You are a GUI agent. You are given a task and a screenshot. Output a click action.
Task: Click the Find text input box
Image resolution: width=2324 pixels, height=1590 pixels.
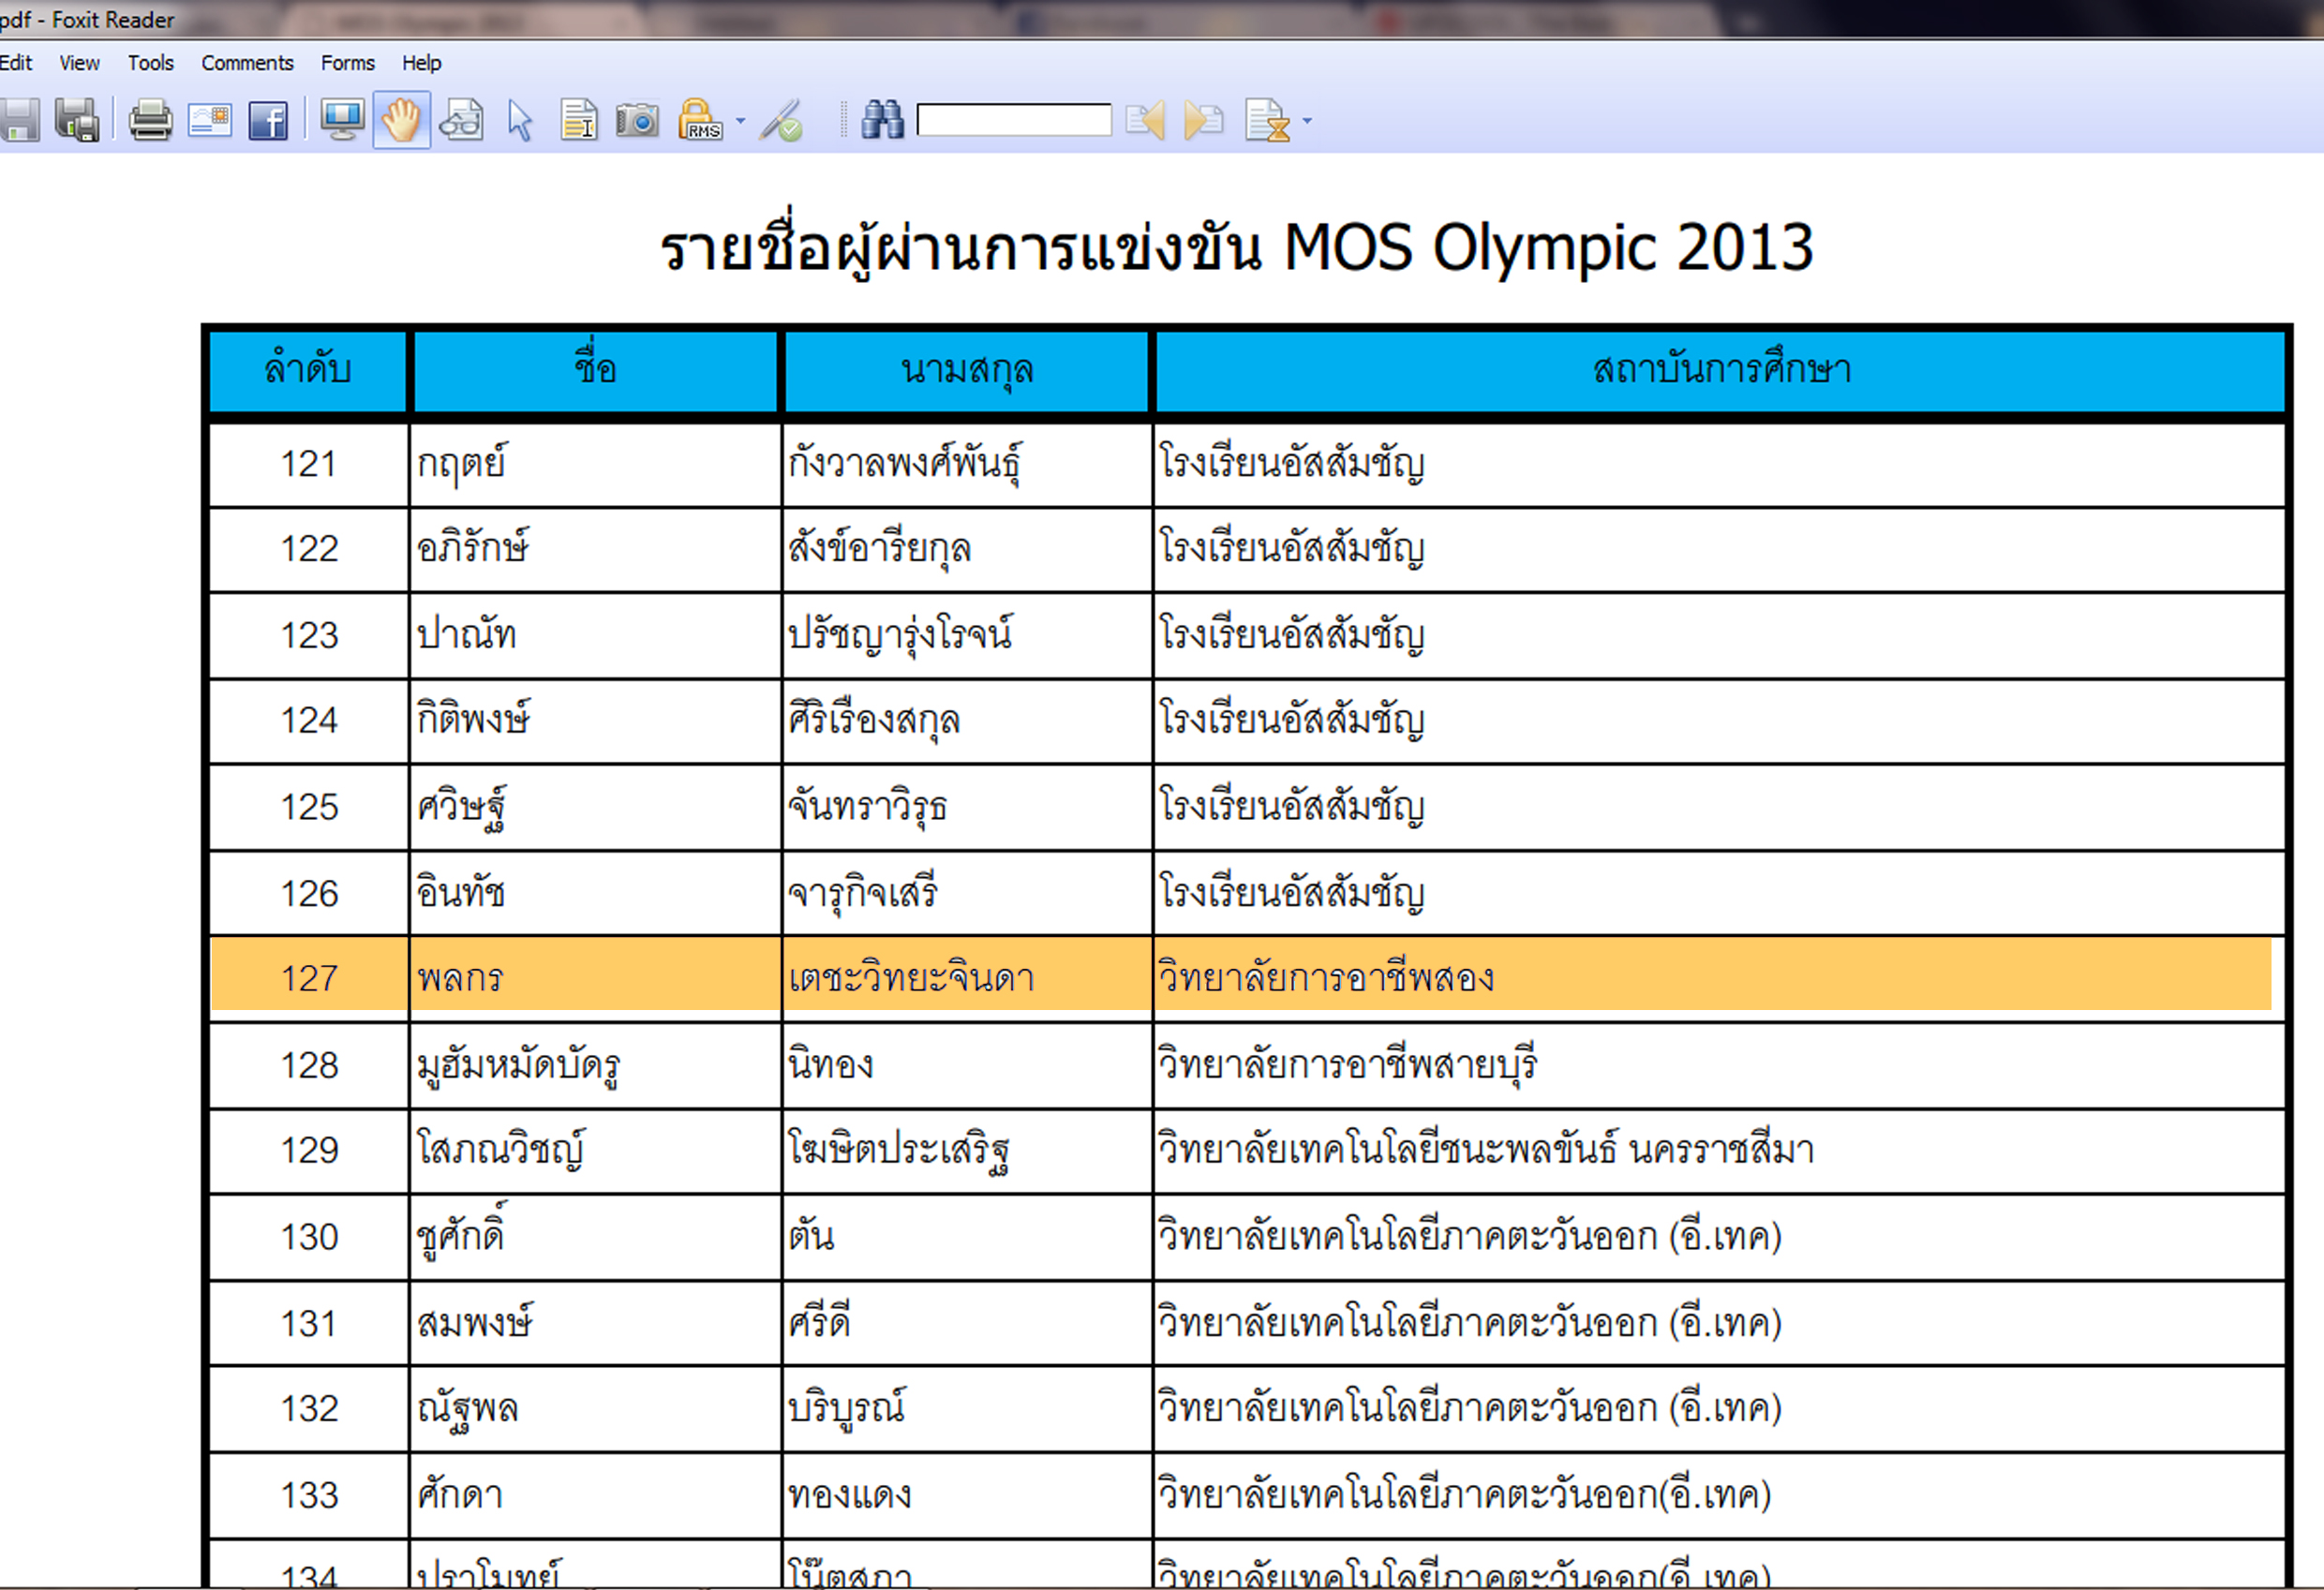pyautogui.click(x=1014, y=120)
